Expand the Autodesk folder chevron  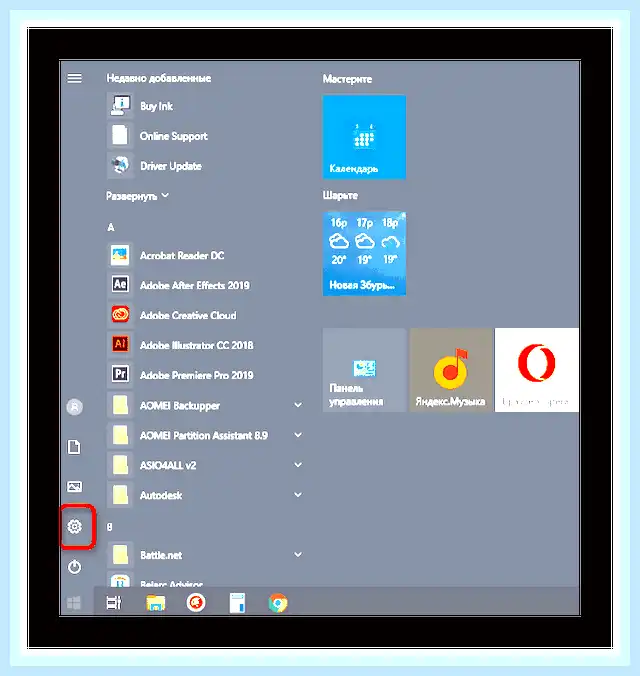[298, 494]
